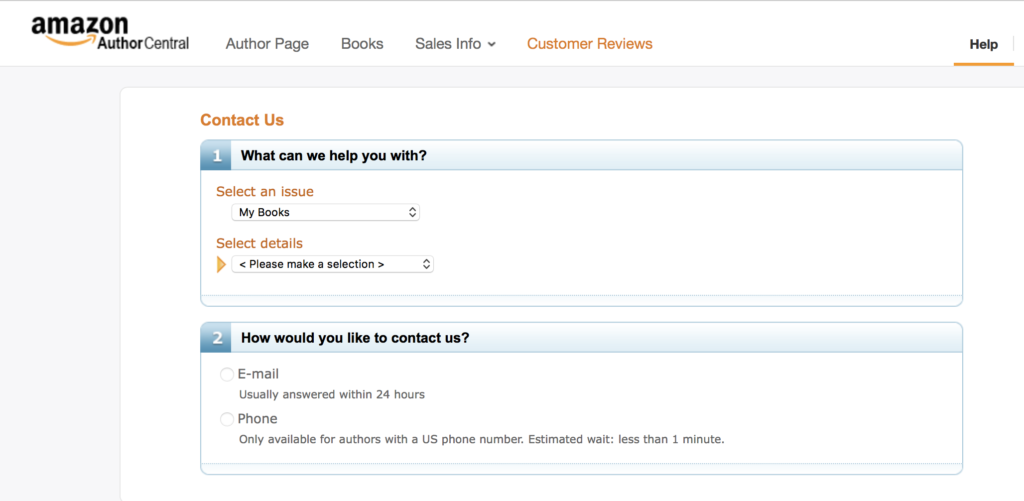This screenshot has width=1024, height=501.
Task: Click the 'Usually answered within 24 hours' text
Action: point(331,394)
